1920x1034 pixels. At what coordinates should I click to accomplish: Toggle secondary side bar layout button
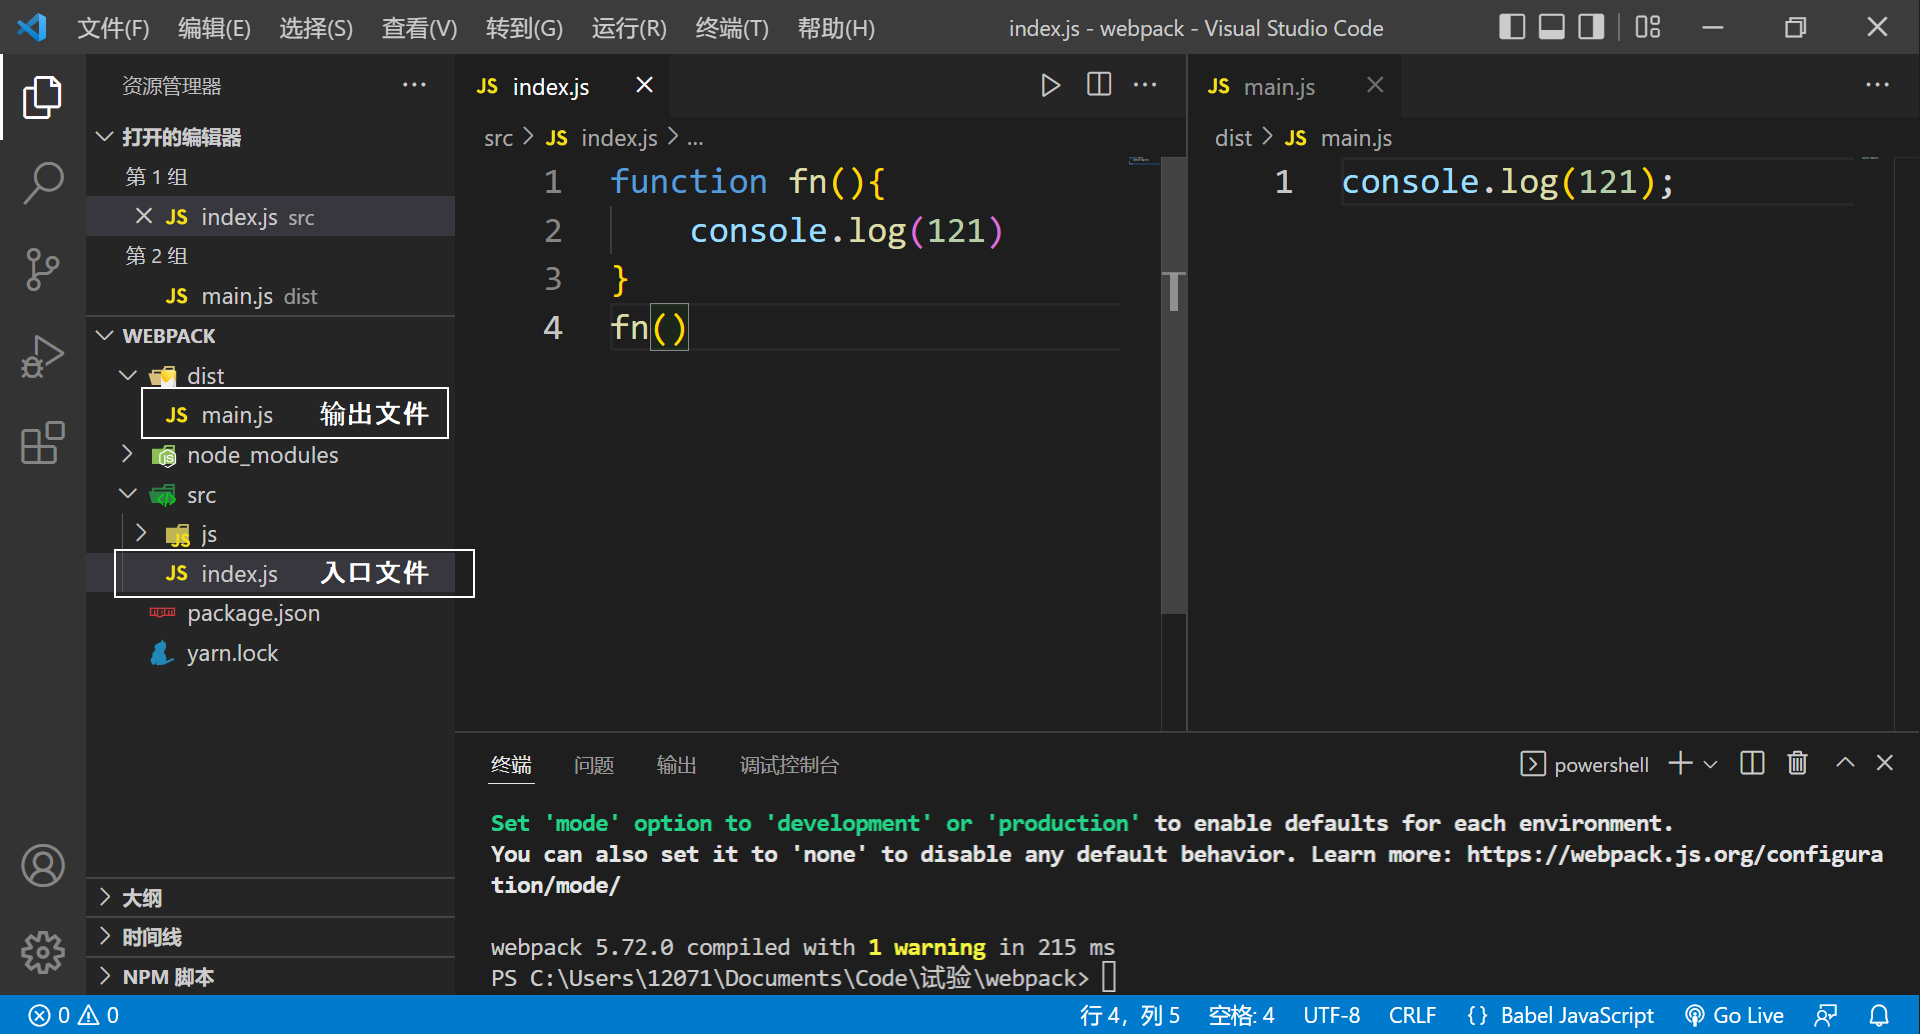[x=1590, y=27]
